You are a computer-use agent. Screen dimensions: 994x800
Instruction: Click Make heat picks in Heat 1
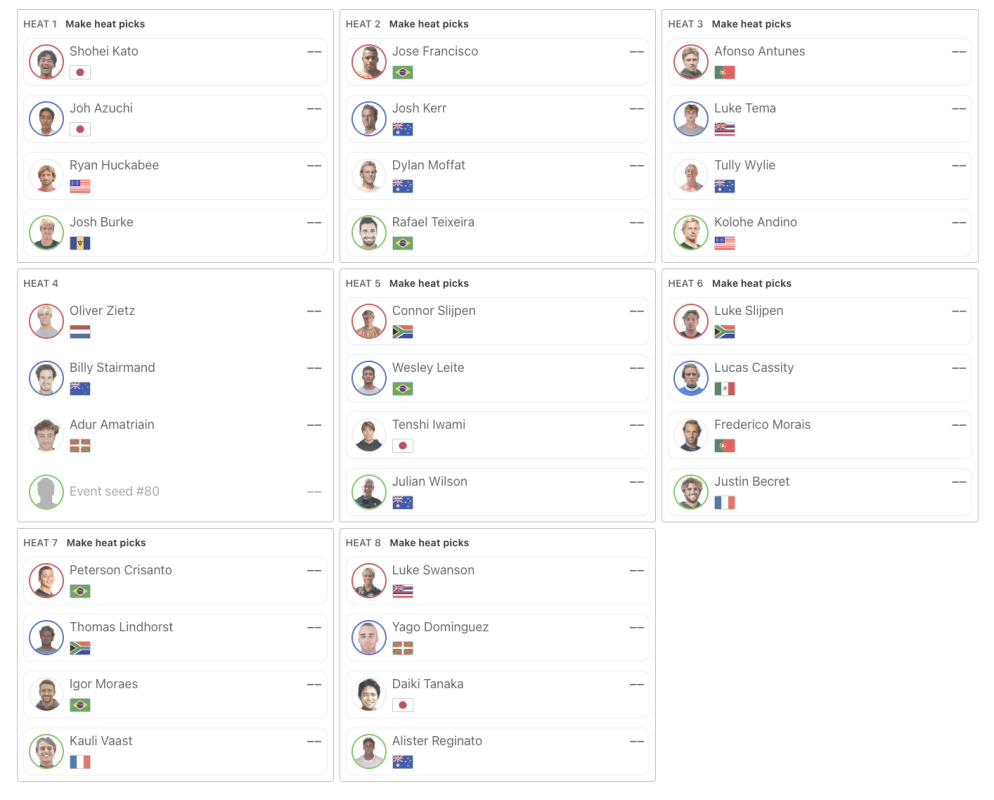point(105,24)
